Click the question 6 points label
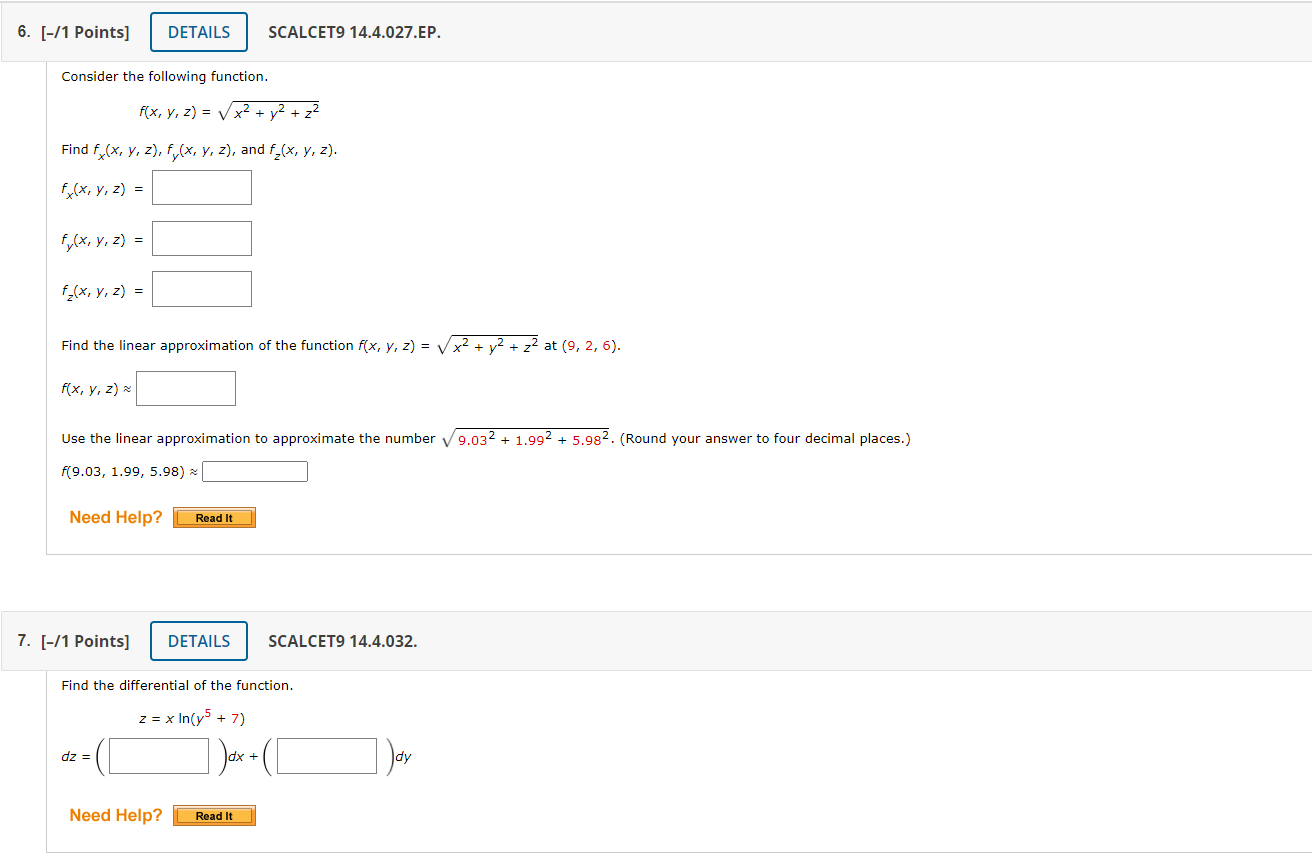 (x=85, y=31)
